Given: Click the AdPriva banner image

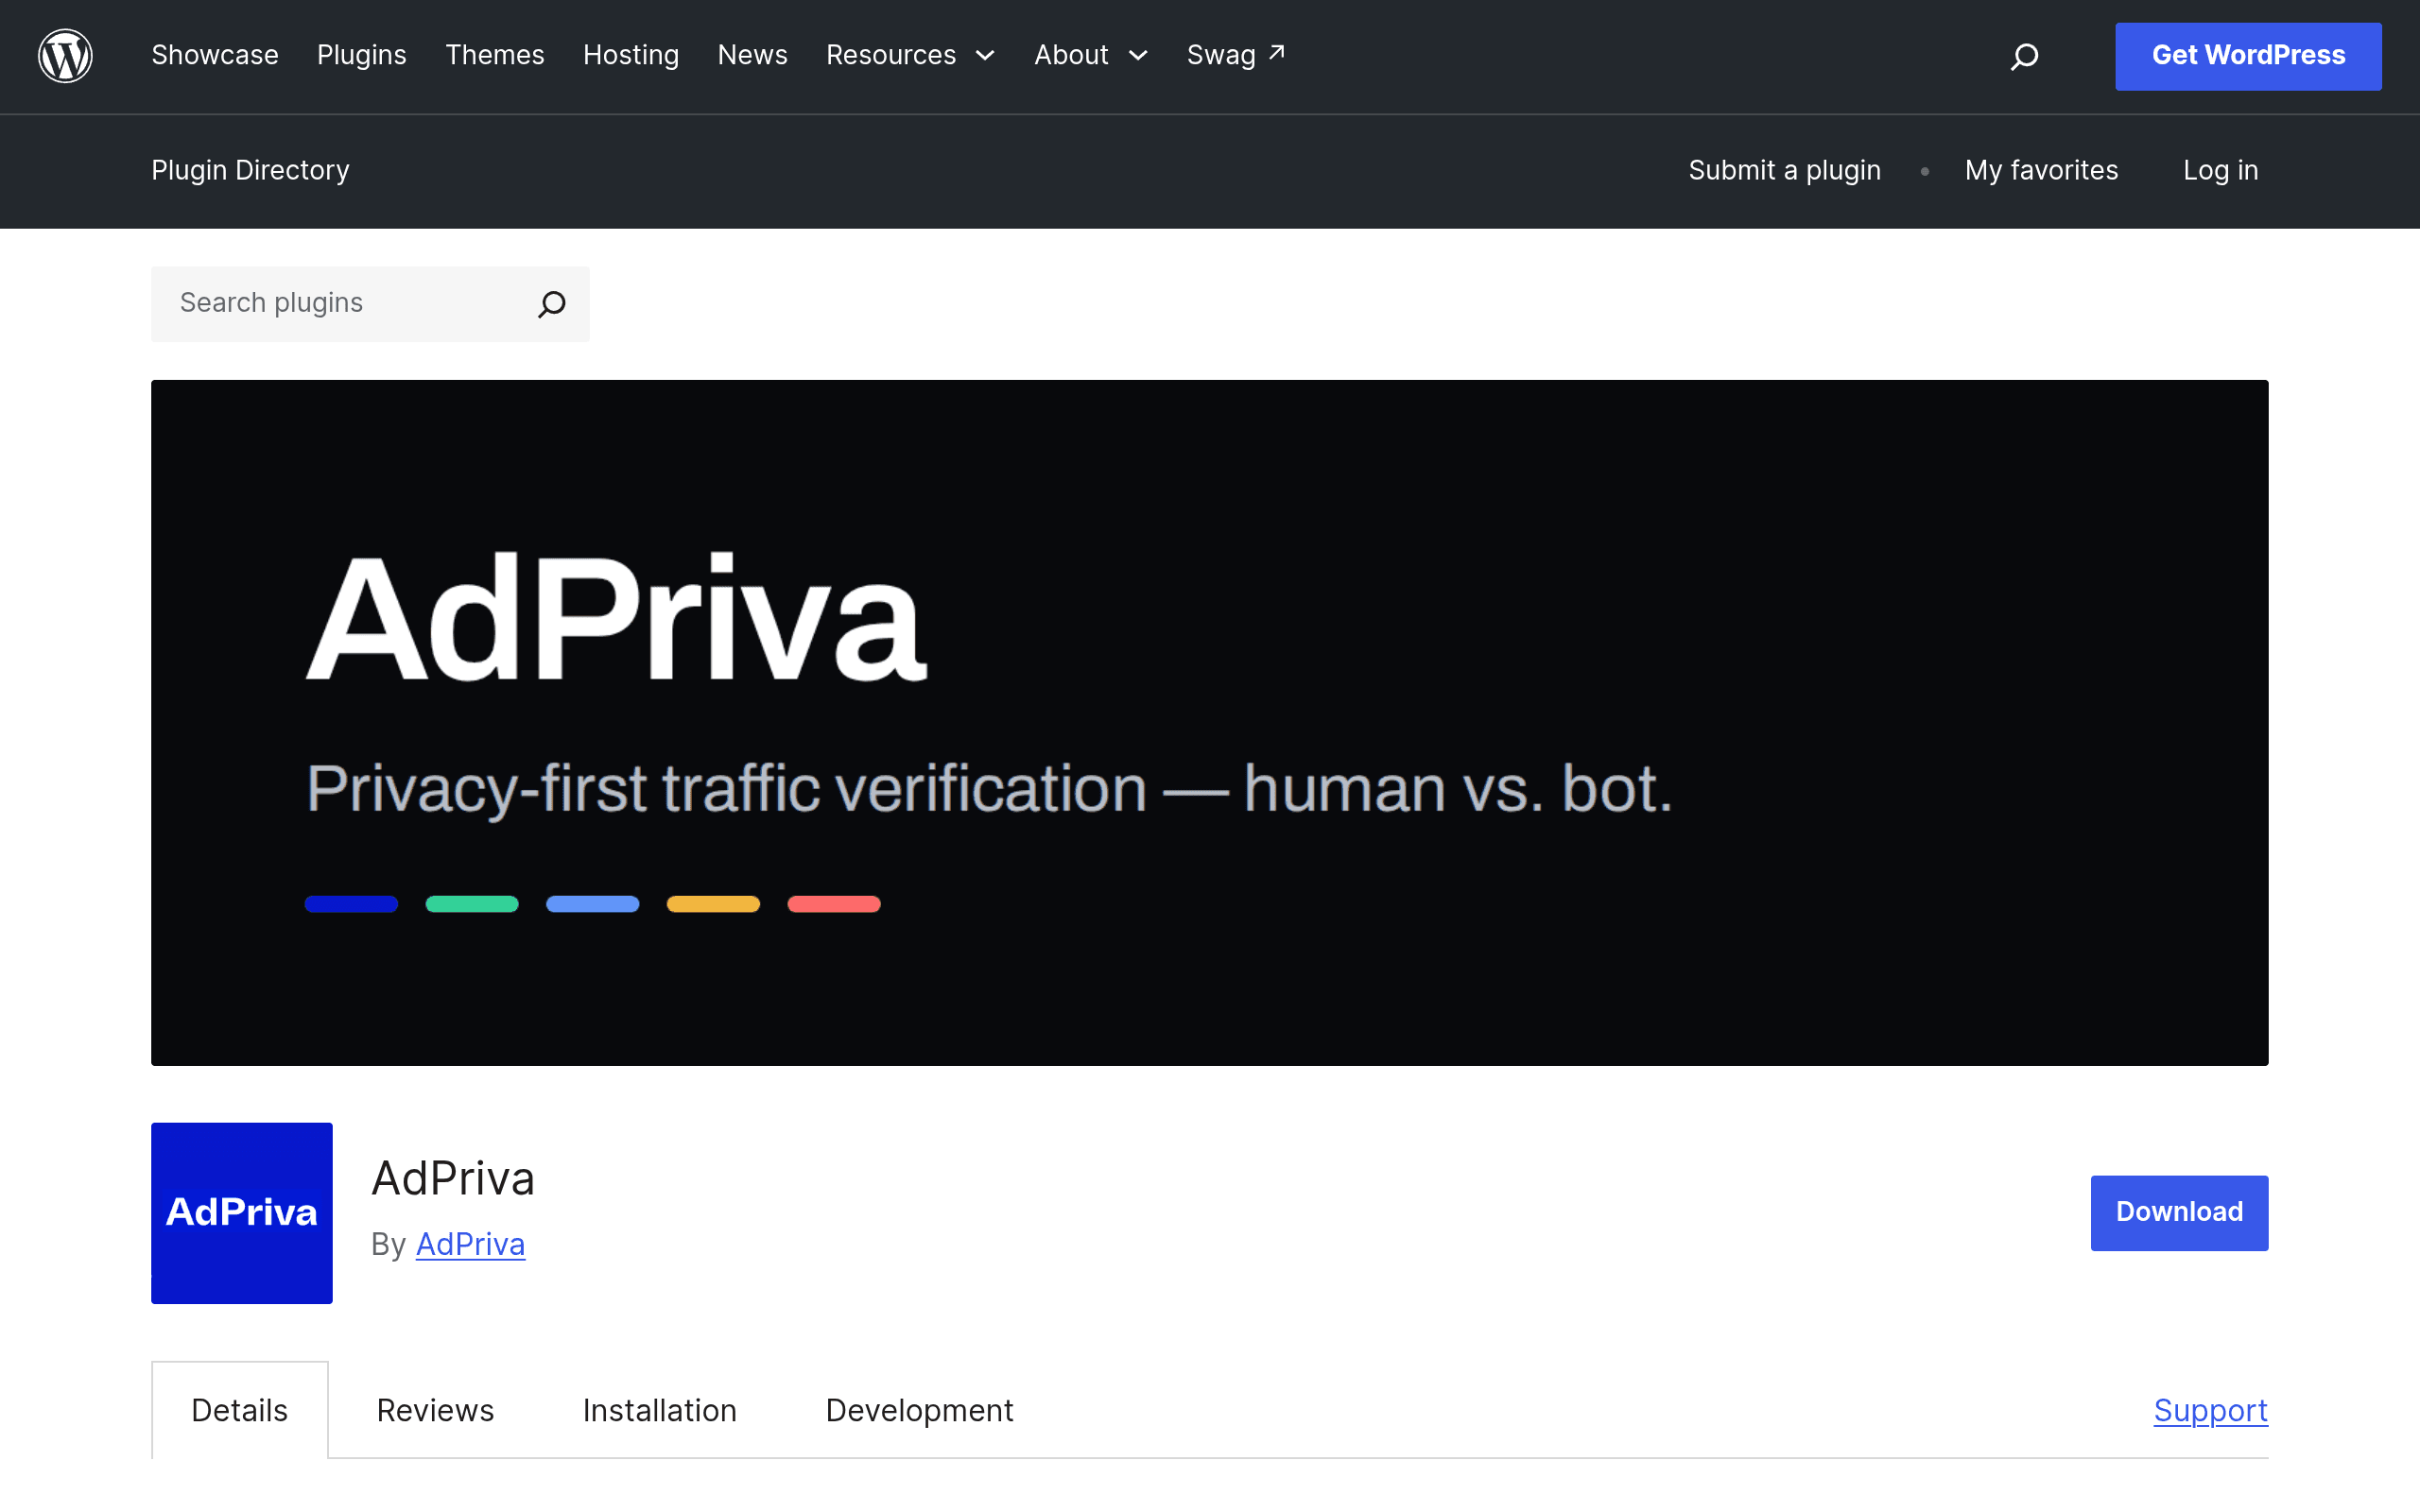Looking at the screenshot, I should coord(1209,722).
